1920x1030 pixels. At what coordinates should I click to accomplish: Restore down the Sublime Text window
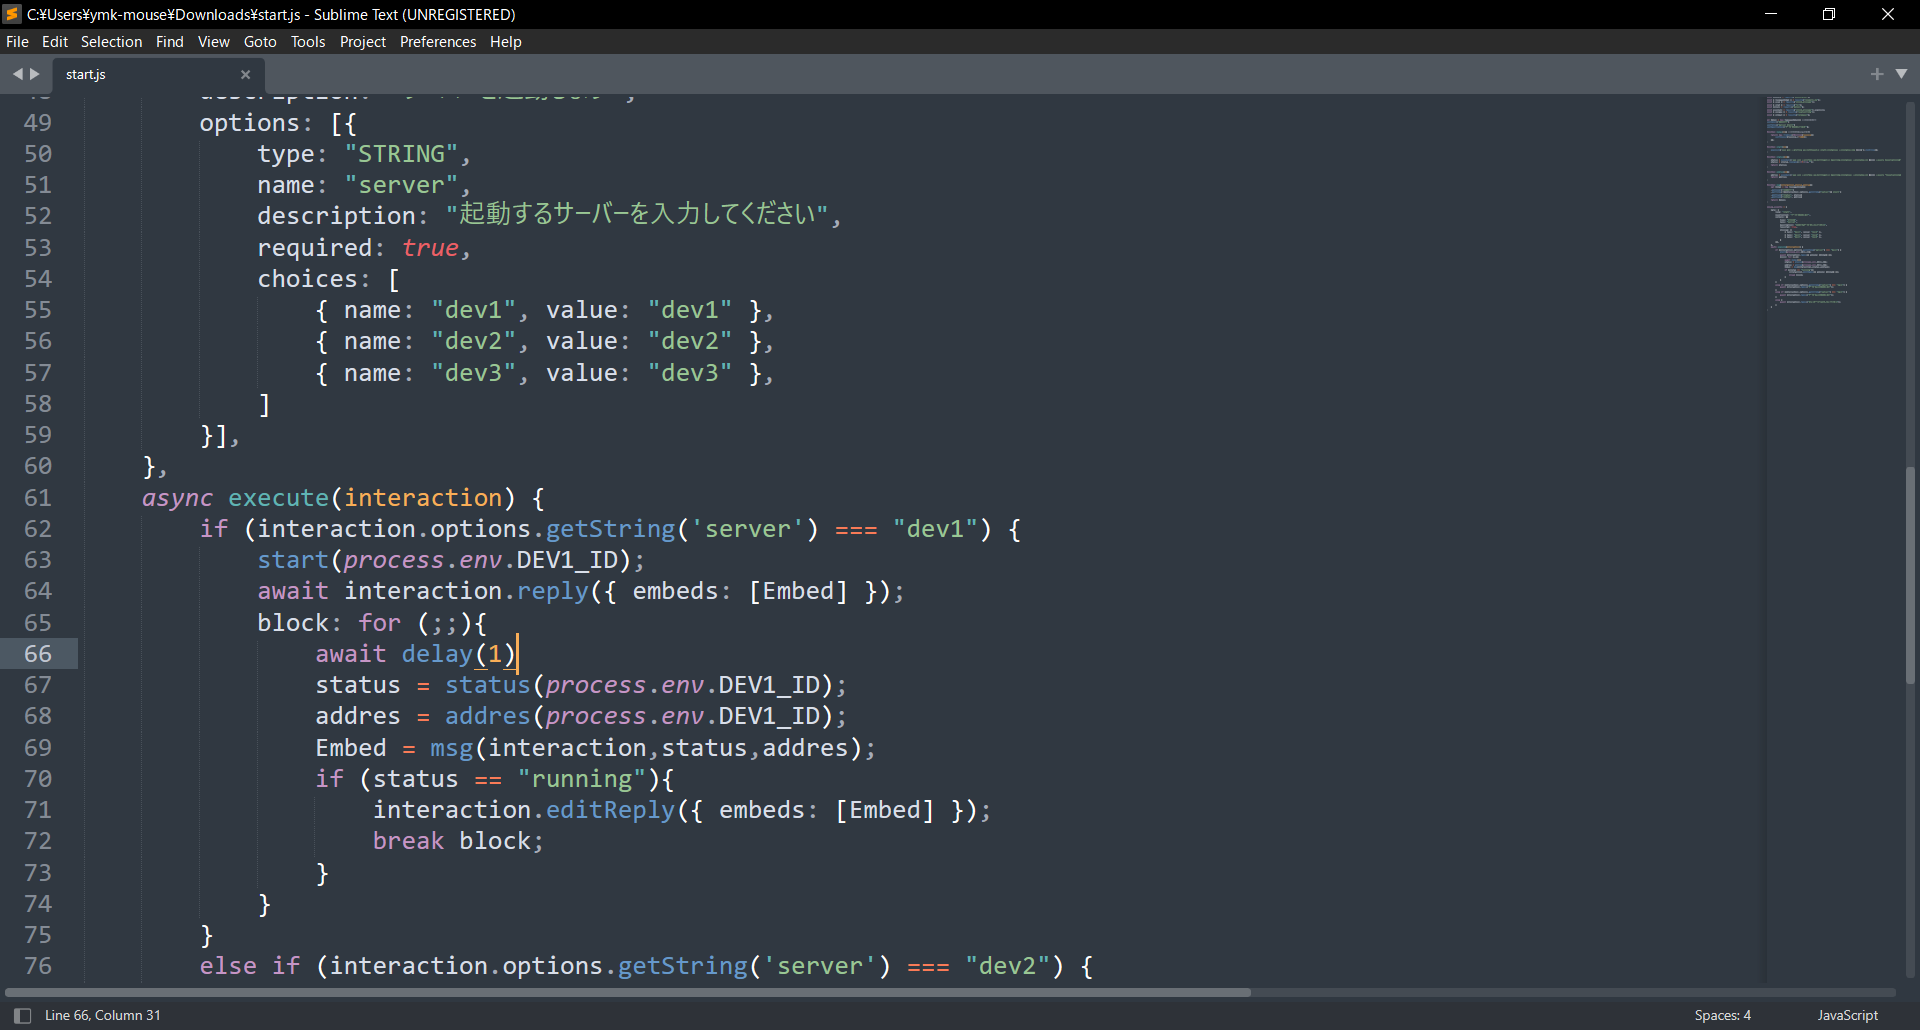1829,14
